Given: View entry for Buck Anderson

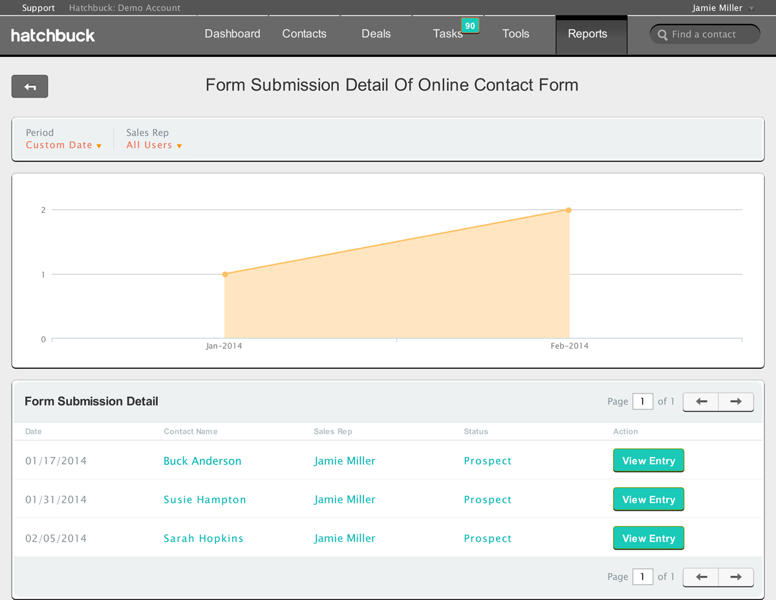Looking at the screenshot, I should [x=648, y=461].
